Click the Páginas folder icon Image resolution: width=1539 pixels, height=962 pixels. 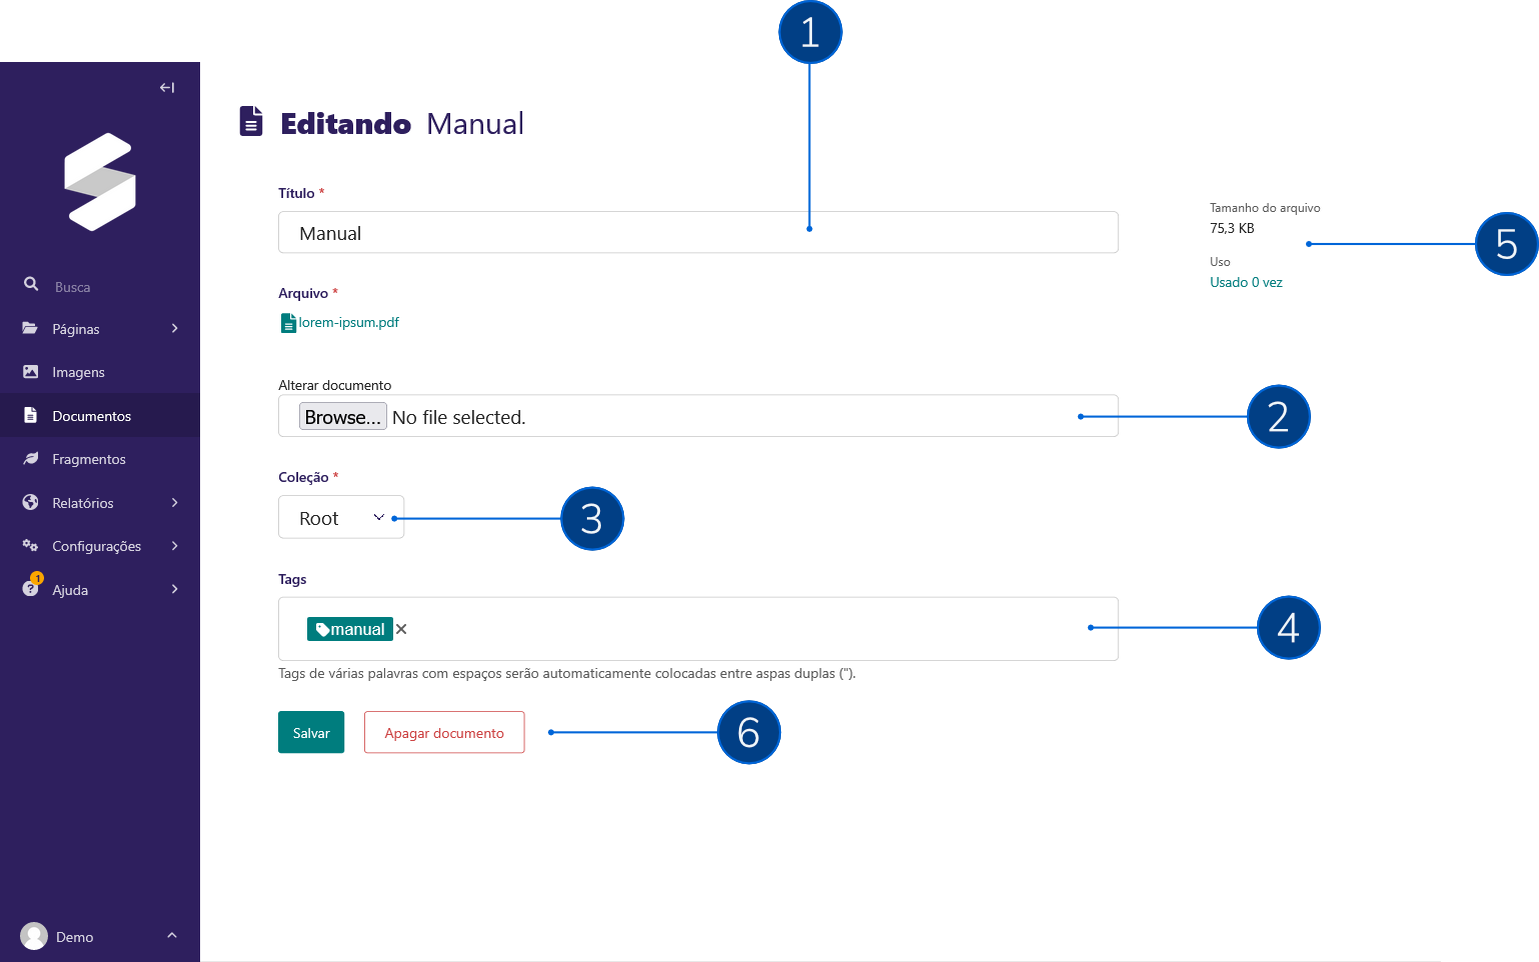click(30, 328)
